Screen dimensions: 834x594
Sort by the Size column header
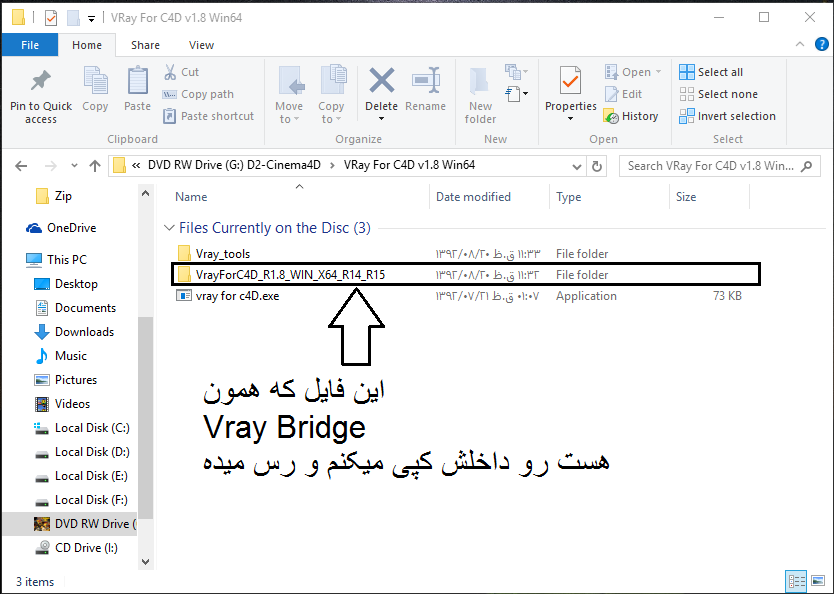[x=686, y=197]
